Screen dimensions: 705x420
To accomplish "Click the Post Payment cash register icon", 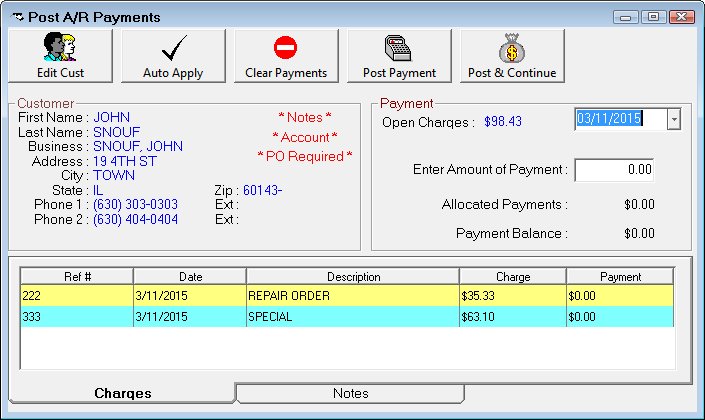I will pos(399,47).
